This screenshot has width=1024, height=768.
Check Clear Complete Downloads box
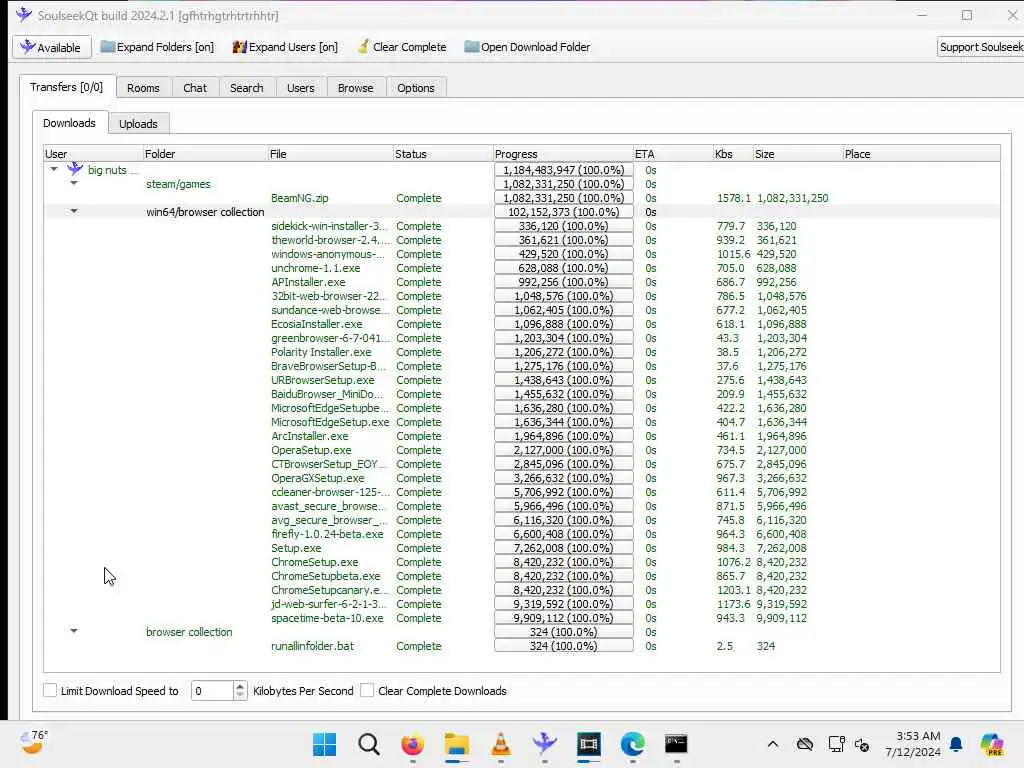tap(367, 690)
